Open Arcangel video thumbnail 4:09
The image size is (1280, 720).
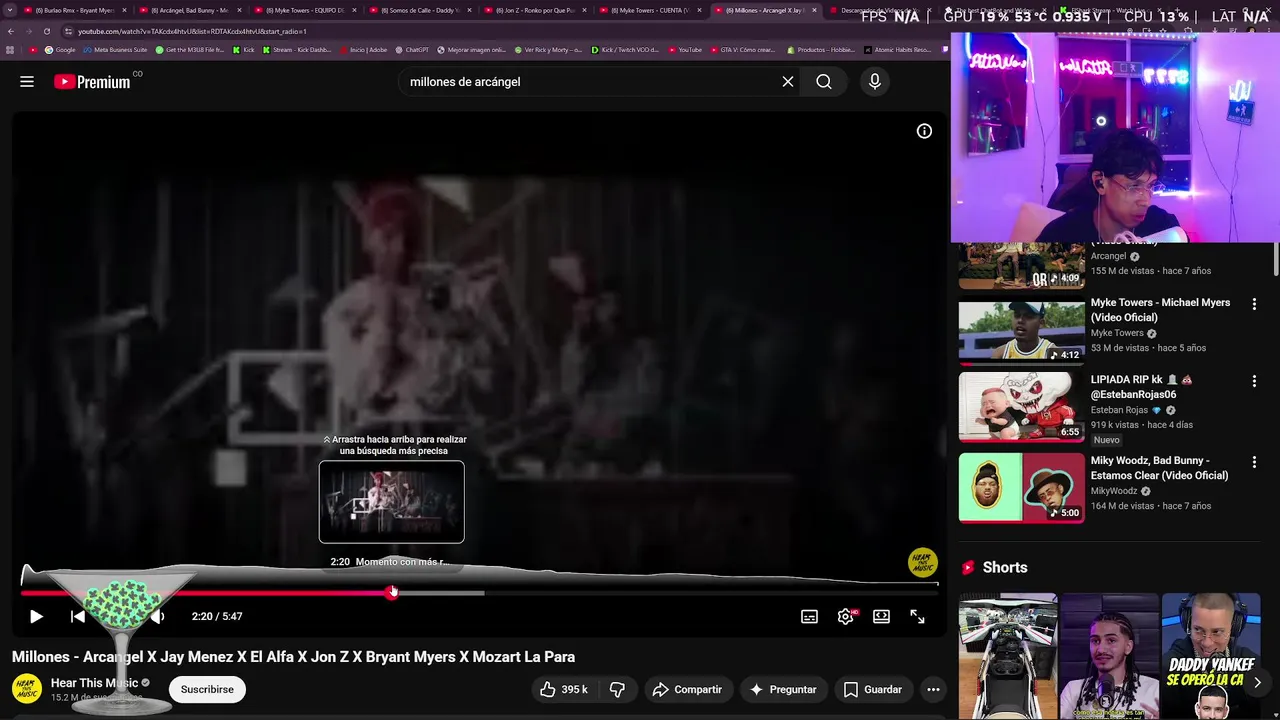1022,266
